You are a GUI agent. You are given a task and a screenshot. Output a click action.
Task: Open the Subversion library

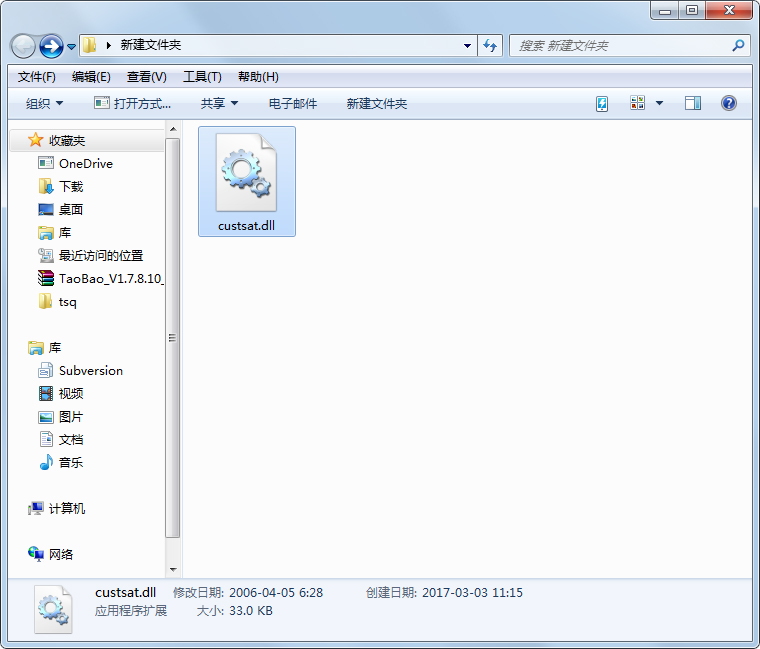(91, 371)
